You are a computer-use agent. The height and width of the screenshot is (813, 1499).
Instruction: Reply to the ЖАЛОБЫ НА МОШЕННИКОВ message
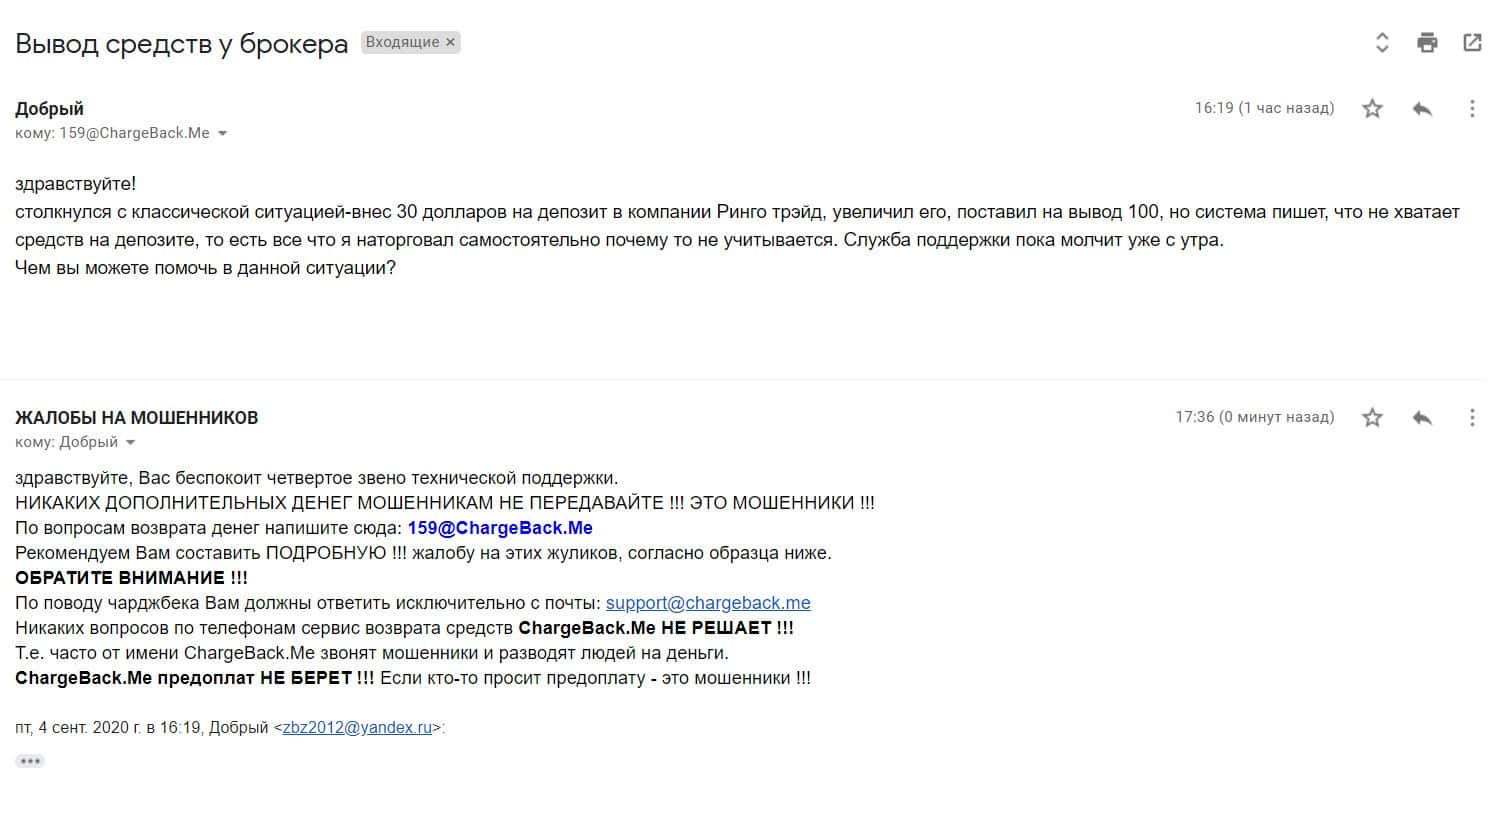click(x=1422, y=417)
